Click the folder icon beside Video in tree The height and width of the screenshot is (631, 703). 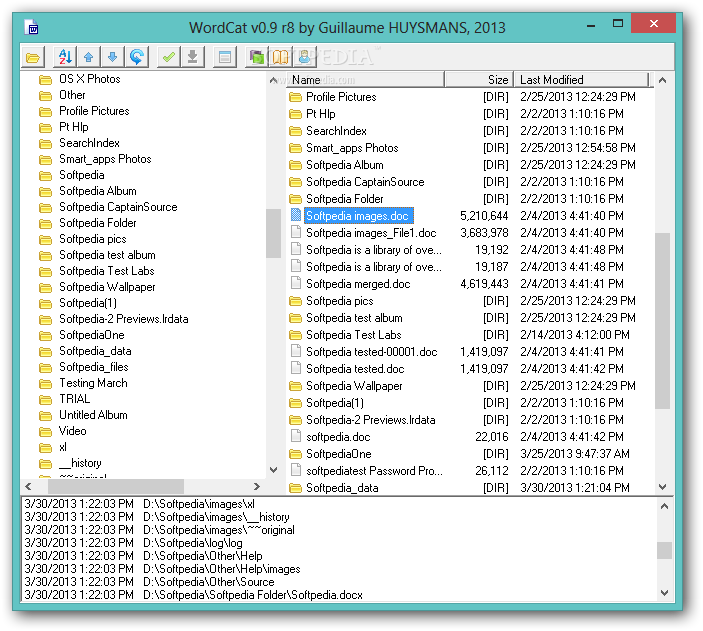click(x=45, y=431)
